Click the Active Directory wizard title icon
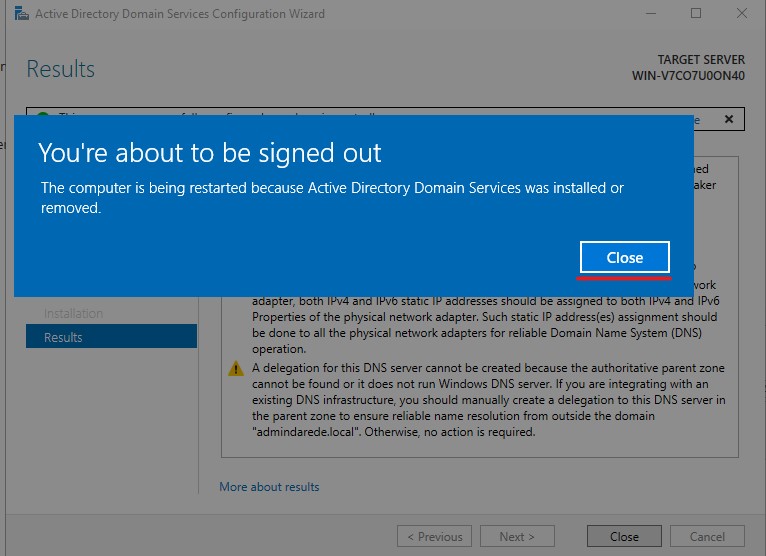The width and height of the screenshot is (766, 556). [x=21, y=13]
